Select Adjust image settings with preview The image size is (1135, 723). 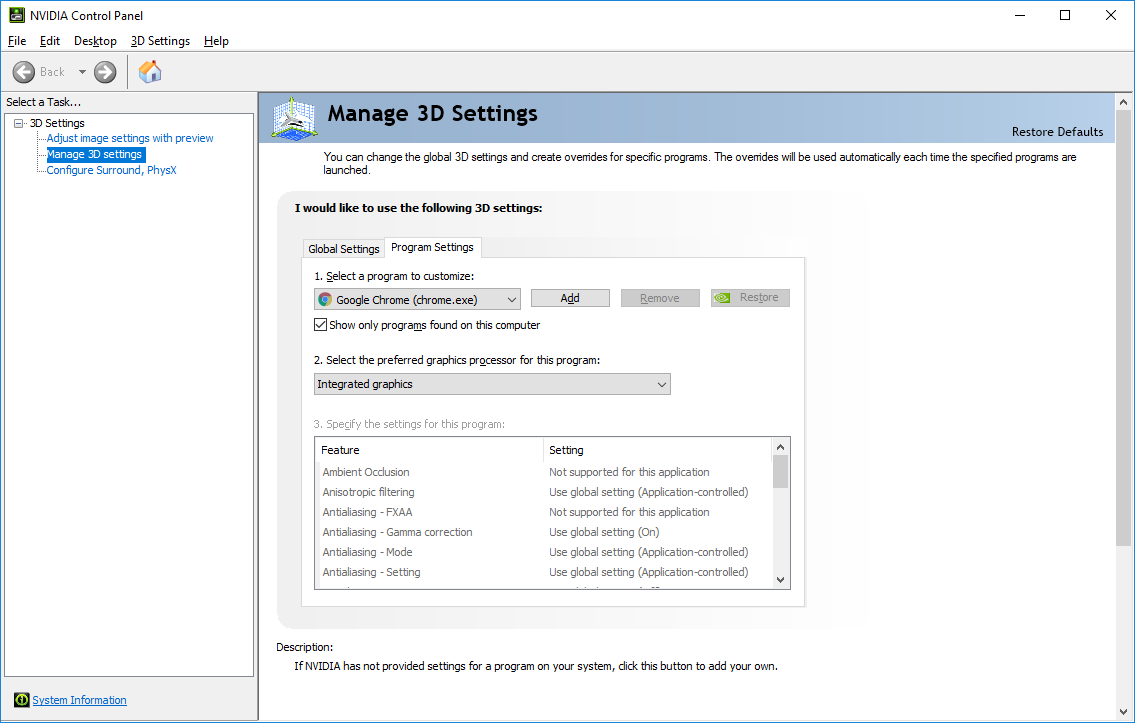130,138
